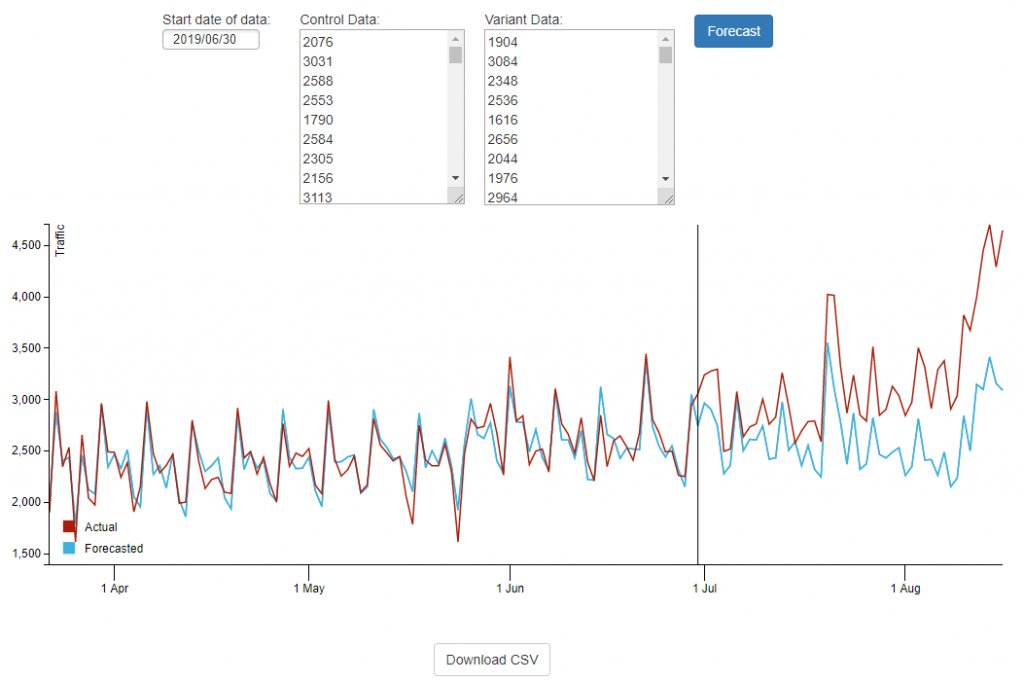This screenshot has width=1024, height=682.
Task: Click the blue Forecast button
Action: (733, 31)
